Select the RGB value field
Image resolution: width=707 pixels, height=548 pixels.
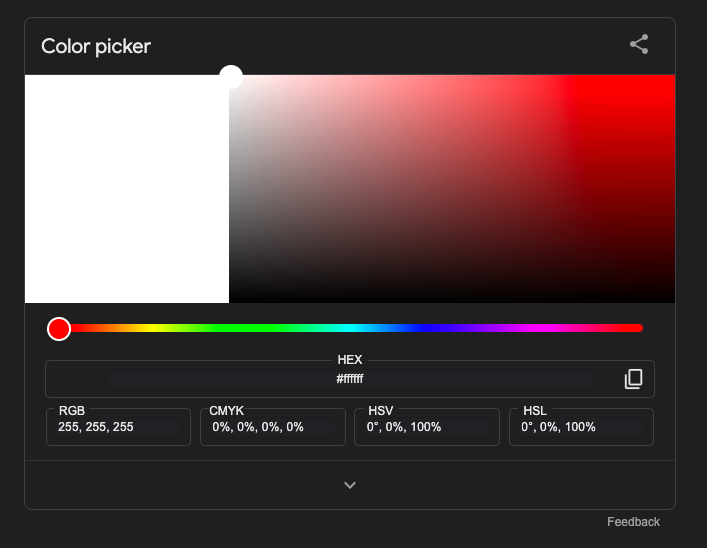tap(118, 427)
